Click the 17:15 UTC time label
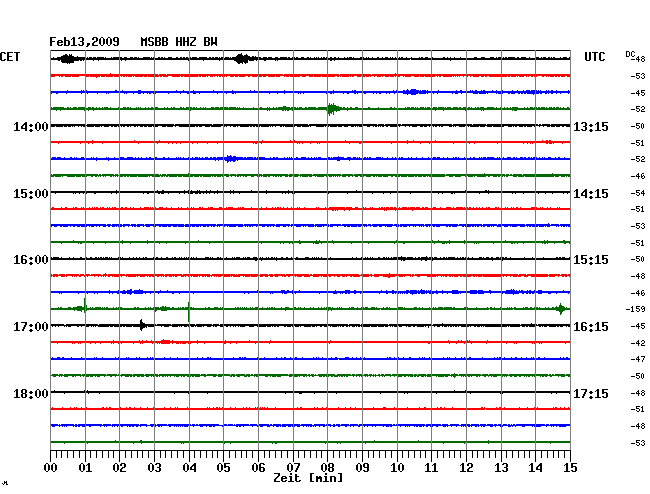650x494 pixels. click(x=591, y=394)
